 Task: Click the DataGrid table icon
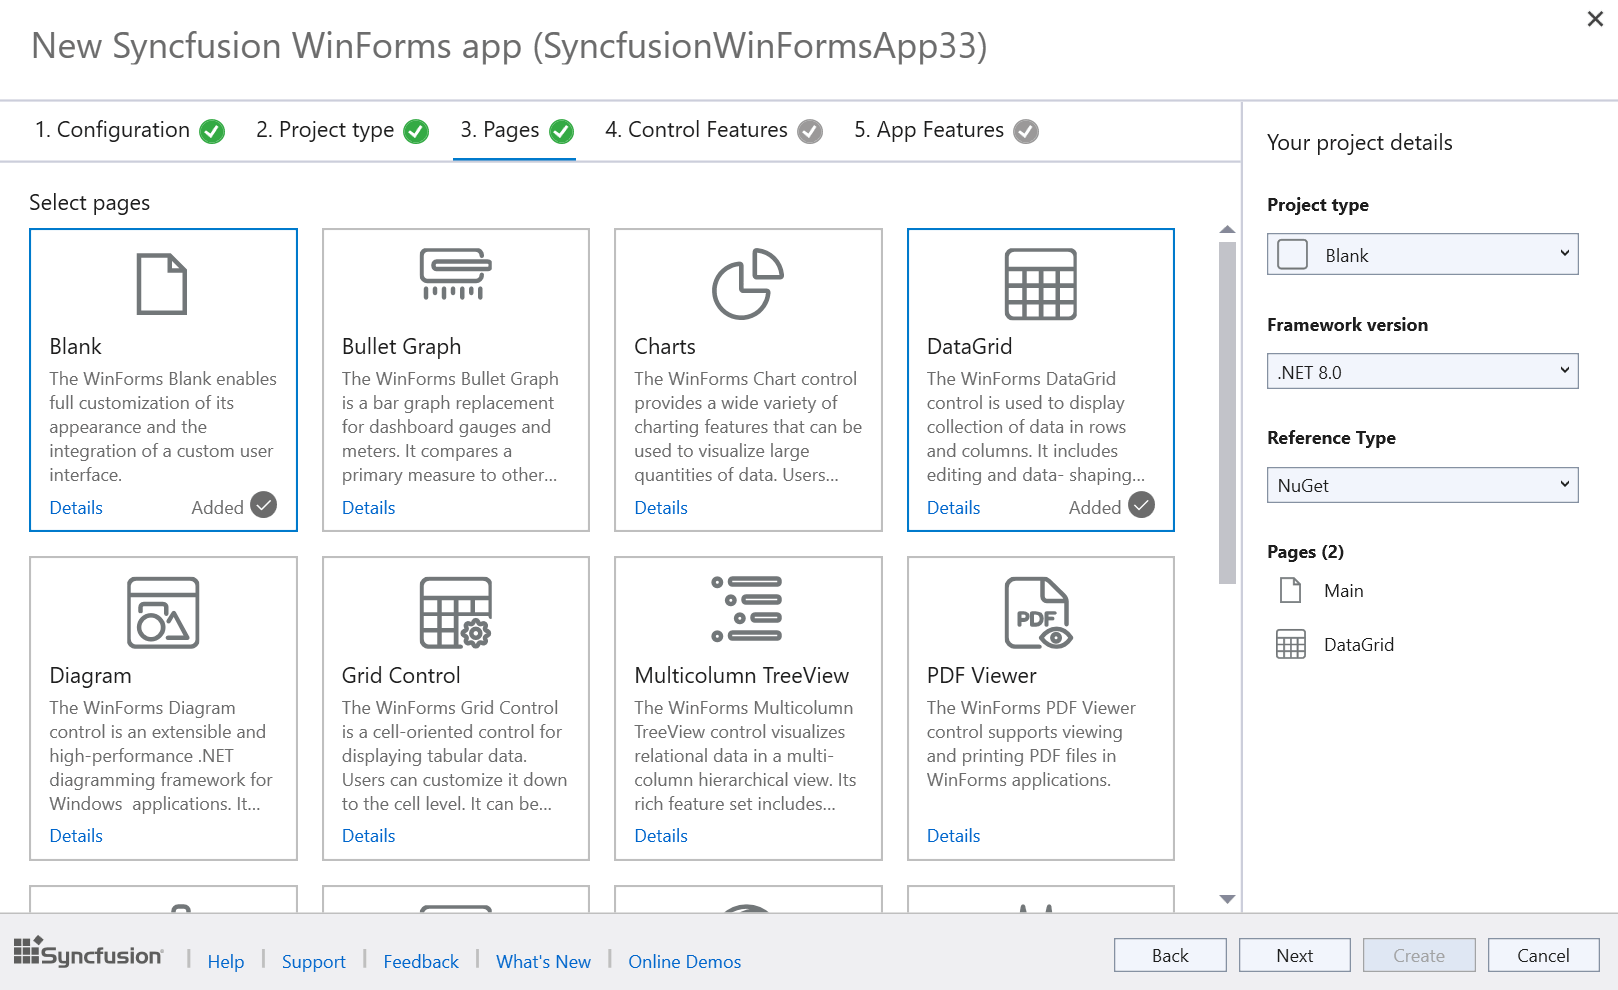click(1040, 284)
